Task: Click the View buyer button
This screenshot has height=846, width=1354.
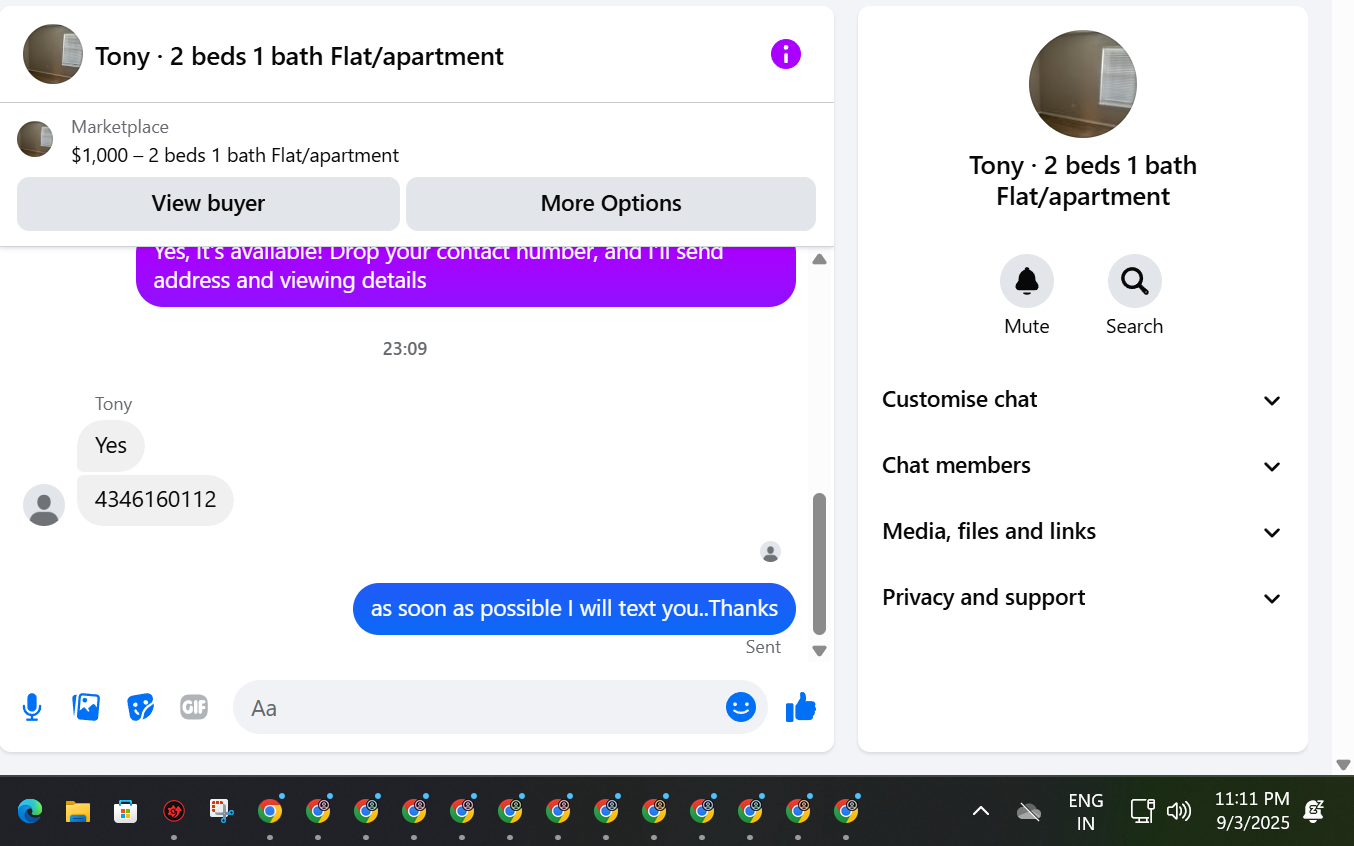Action: pos(208,203)
